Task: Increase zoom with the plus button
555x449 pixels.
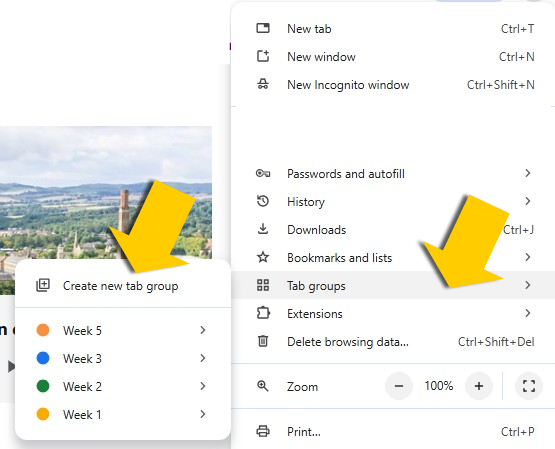Action: point(479,386)
